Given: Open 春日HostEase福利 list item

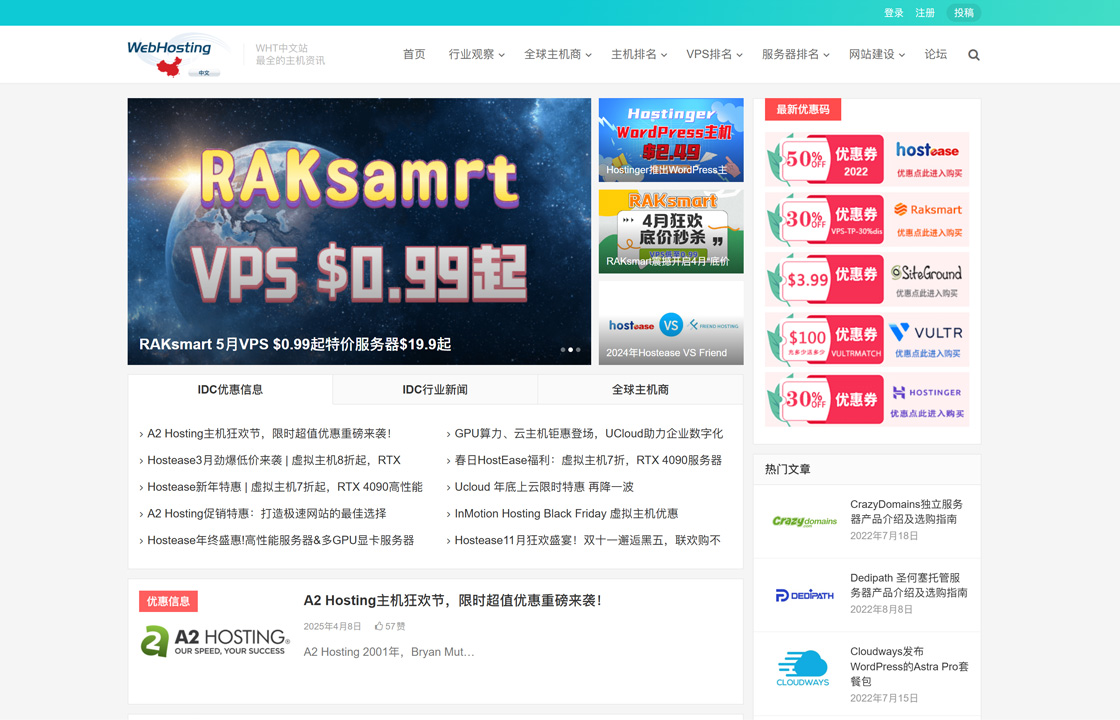Looking at the screenshot, I should 589,460.
